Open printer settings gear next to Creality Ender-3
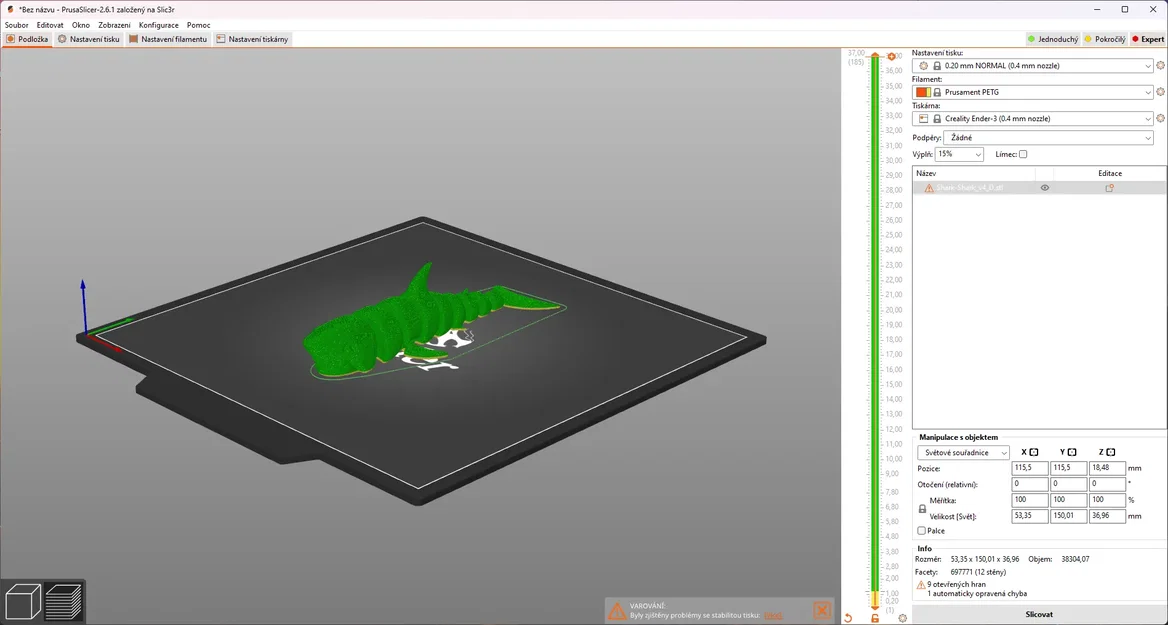The height and width of the screenshot is (625, 1168). pyautogui.click(x=1160, y=118)
